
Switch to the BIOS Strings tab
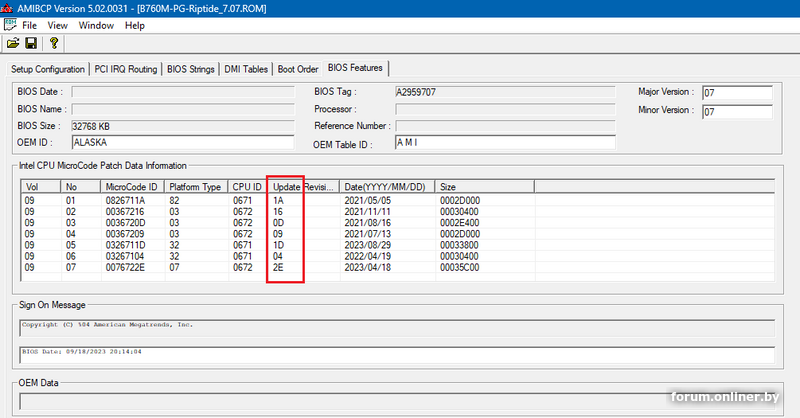tap(190, 69)
